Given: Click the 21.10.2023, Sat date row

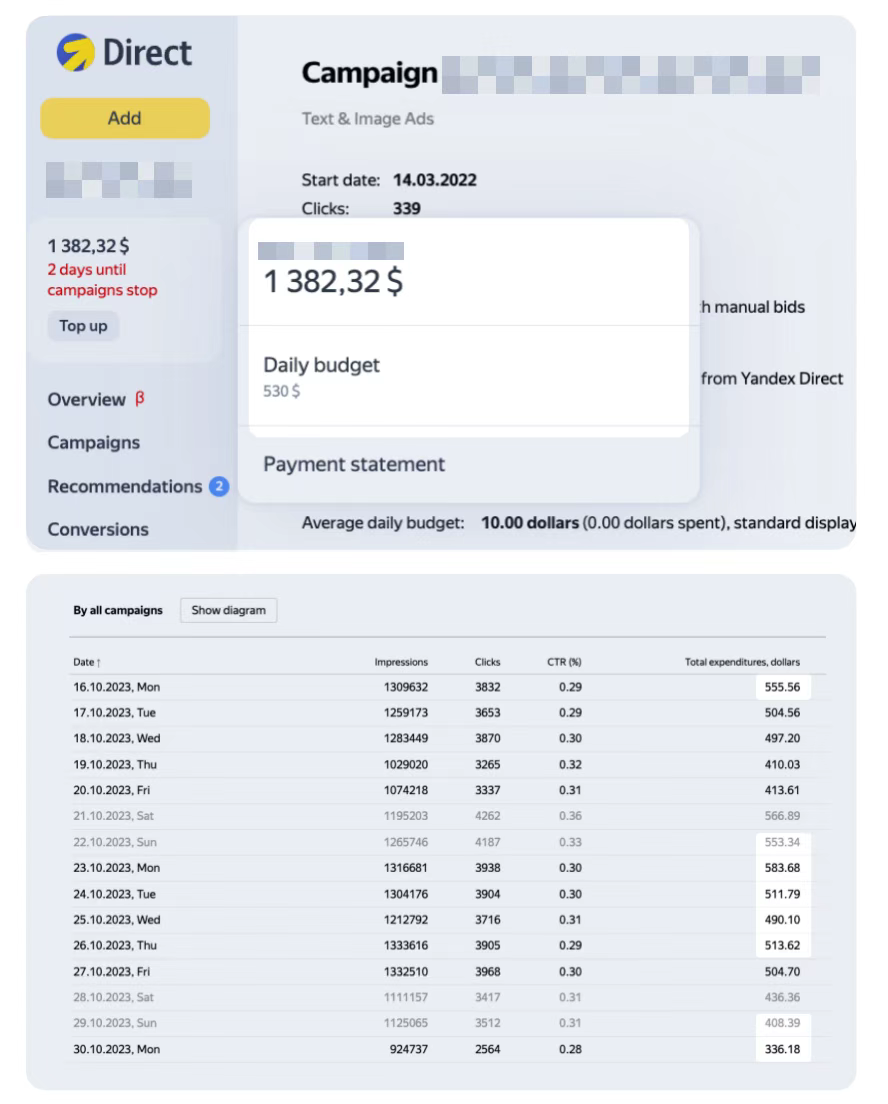Looking at the screenshot, I should click(447, 816).
